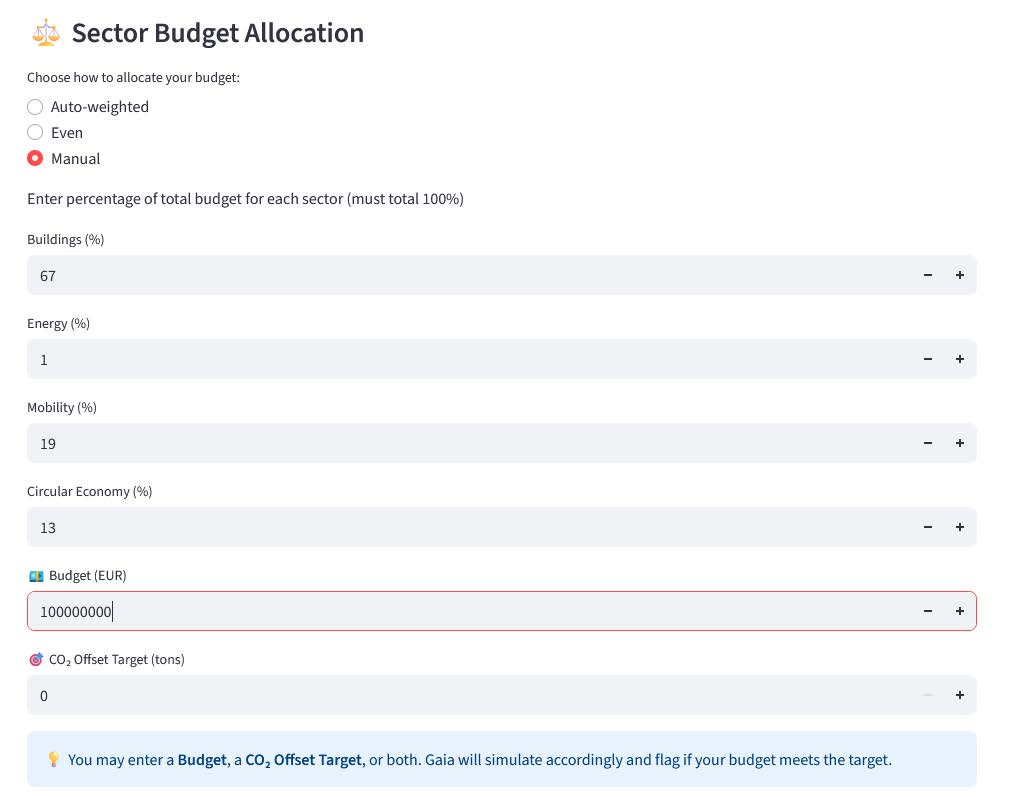Decrement the Energy percentage value
This screenshot has height=797, width=1020.
coord(928,359)
